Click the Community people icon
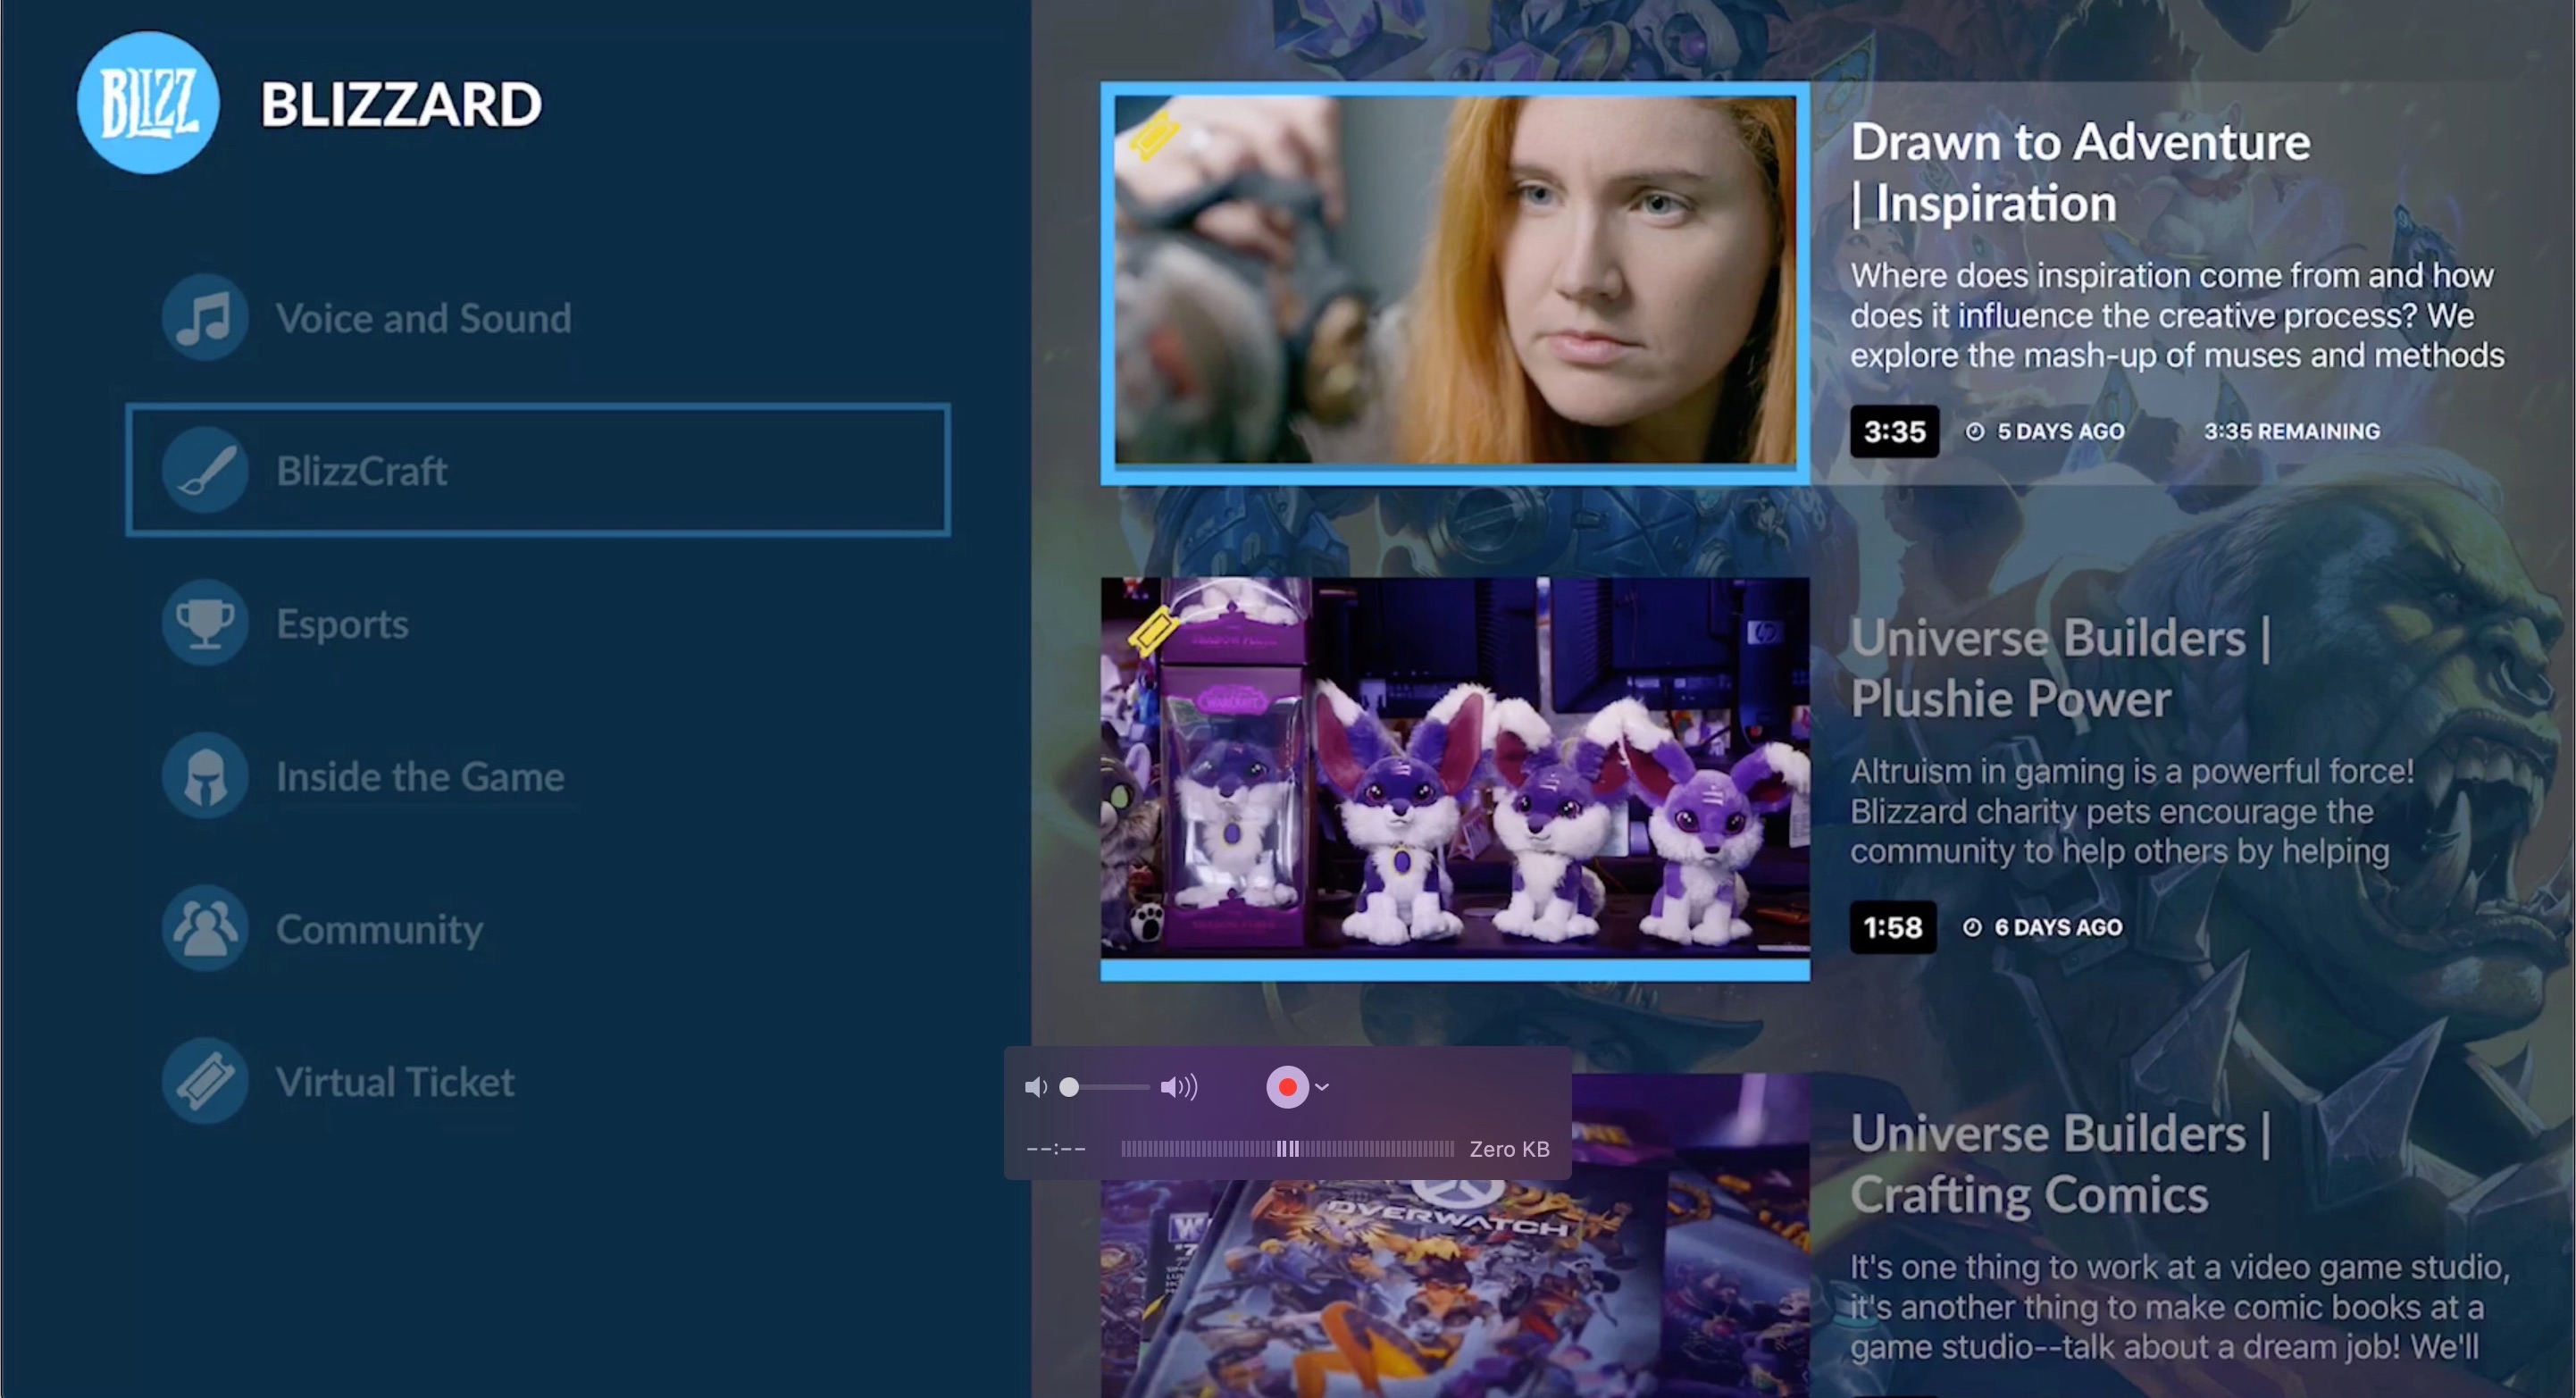The width and height of the screenshot is (2576, 1398). click(x=205, y=929)
